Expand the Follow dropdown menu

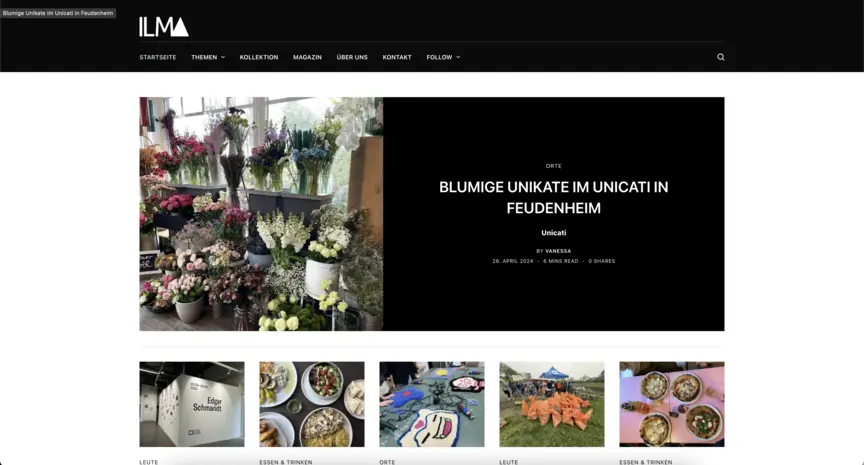443,57
